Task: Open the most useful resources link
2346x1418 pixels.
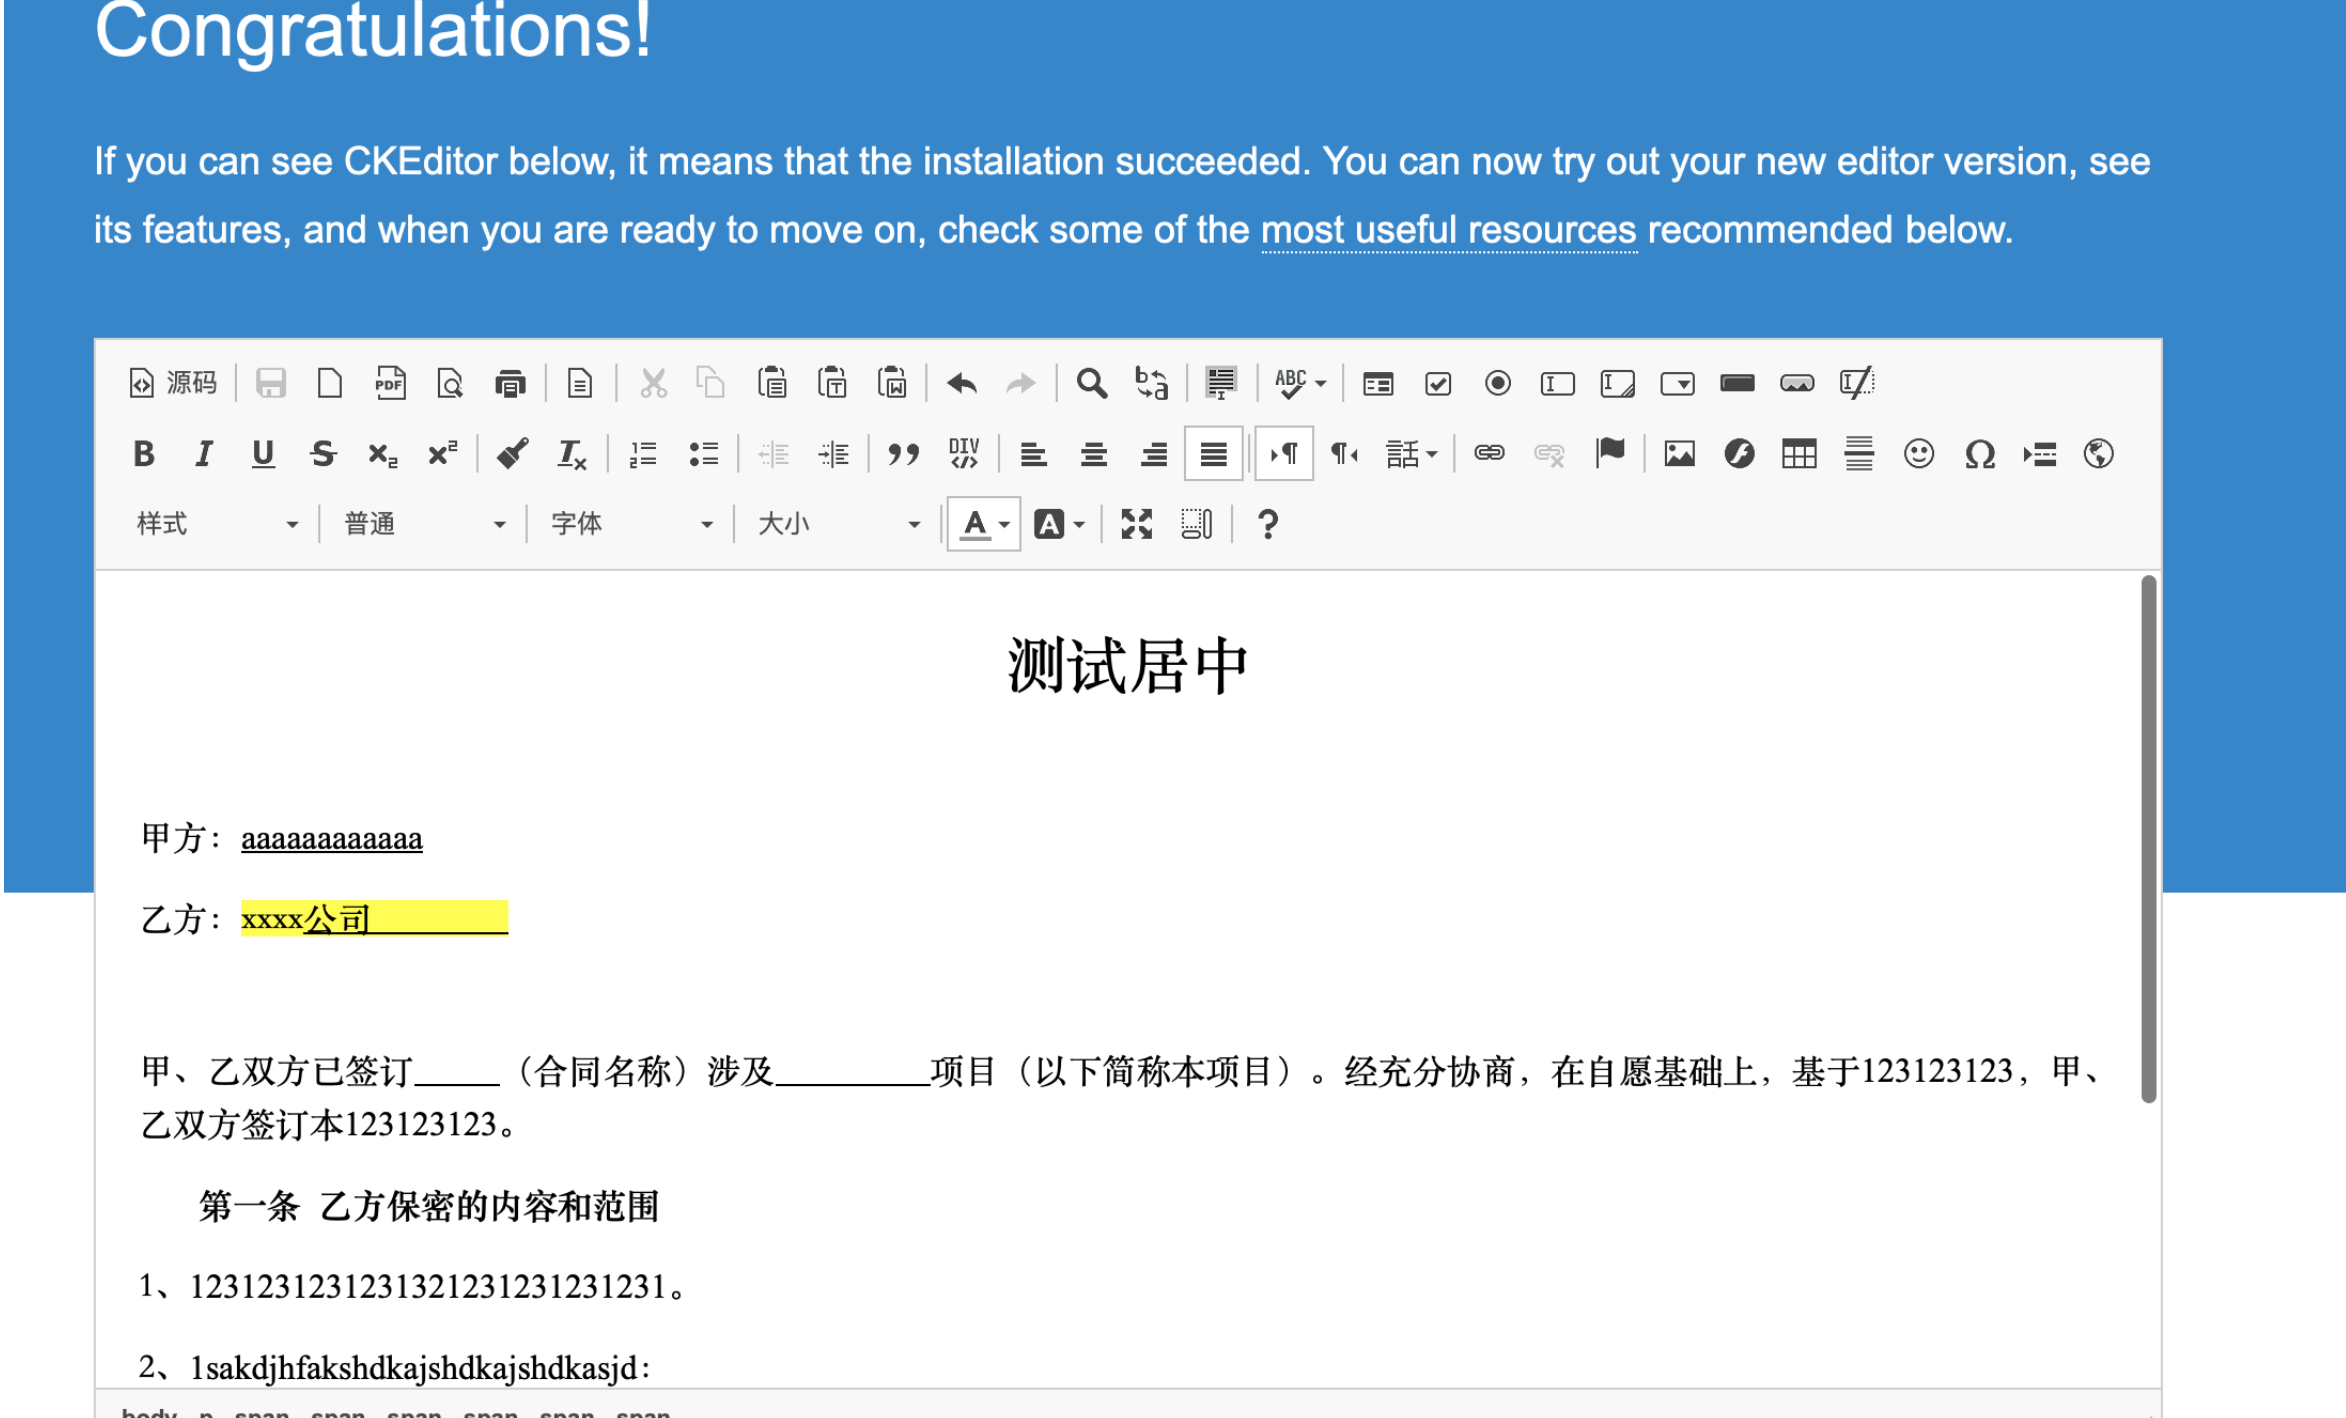Action: (x=1448, y=230)
